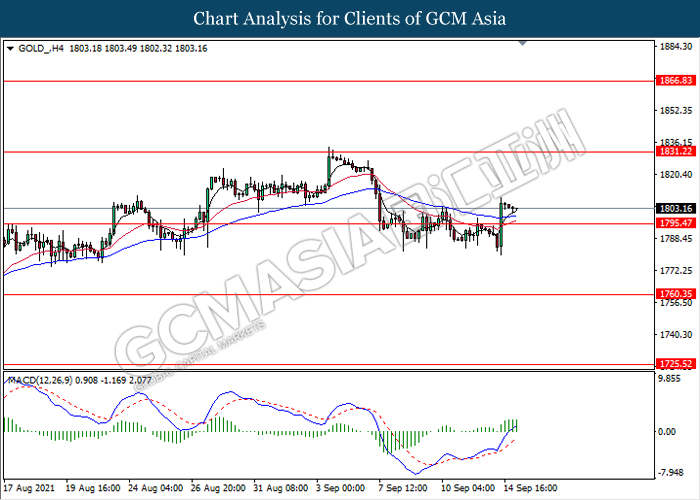
Task: Click the 1803.16 current price label
Action: tap(676, 208)
